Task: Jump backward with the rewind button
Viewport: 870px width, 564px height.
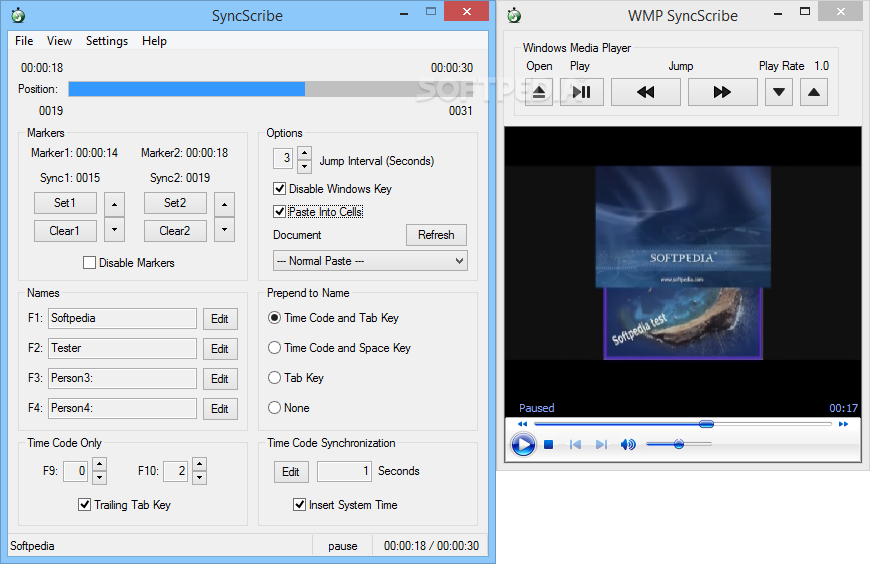Action: pyautogui.click(x=645, y=92)
